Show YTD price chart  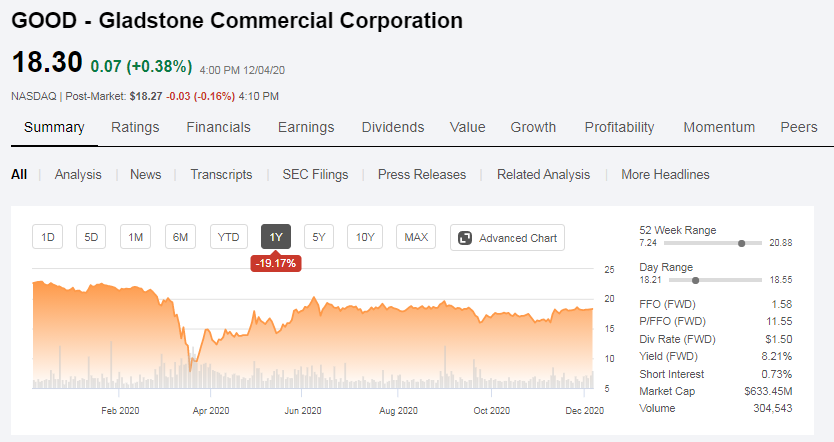click(x=229, y=237)
